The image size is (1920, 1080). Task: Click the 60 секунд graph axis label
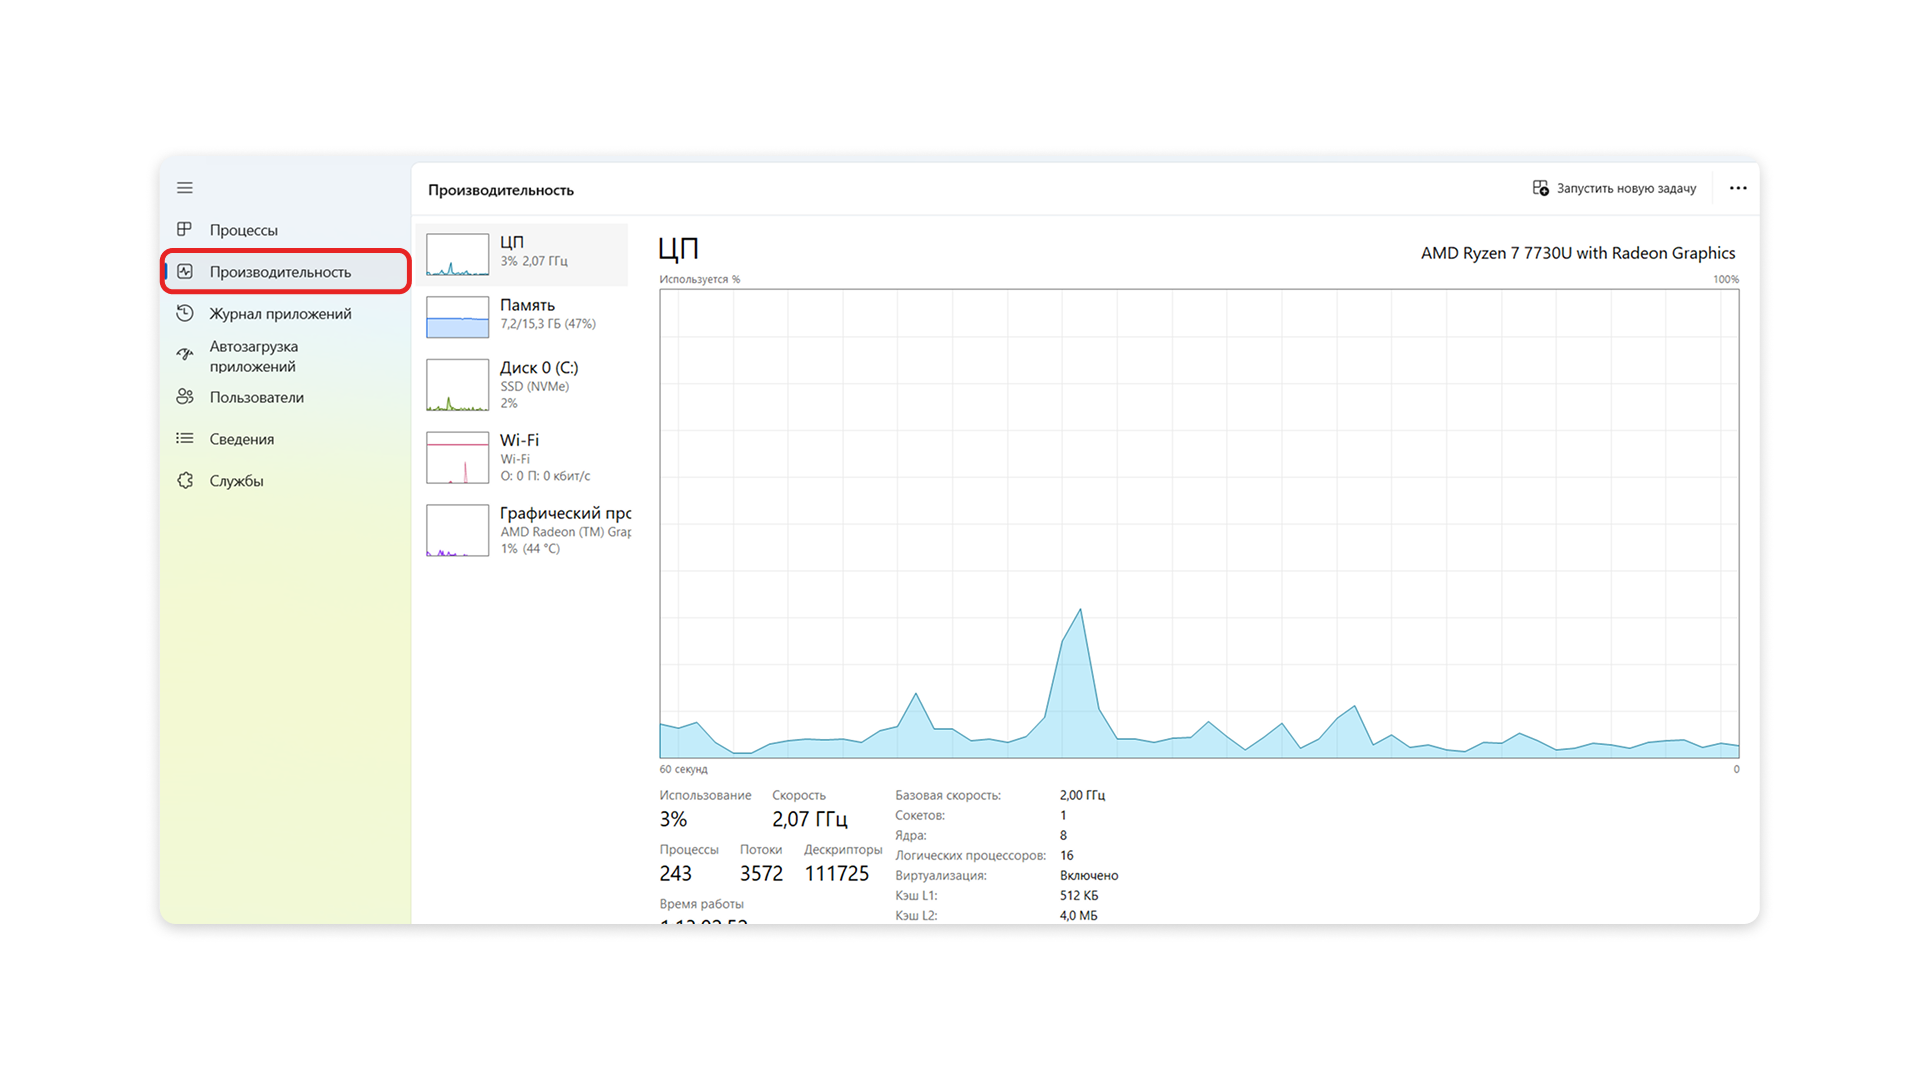[683, 769]
